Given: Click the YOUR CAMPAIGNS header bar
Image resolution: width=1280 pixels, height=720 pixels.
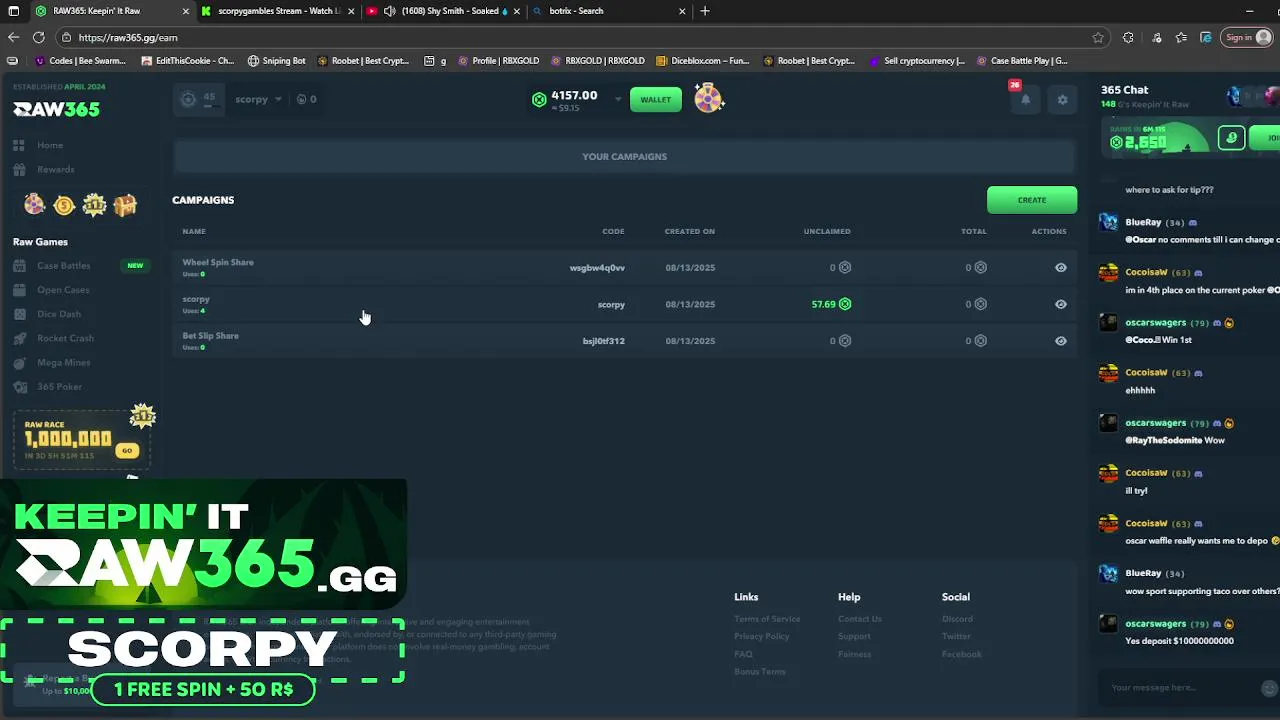Looking at the screenshot, I should (x=624, y=157).
